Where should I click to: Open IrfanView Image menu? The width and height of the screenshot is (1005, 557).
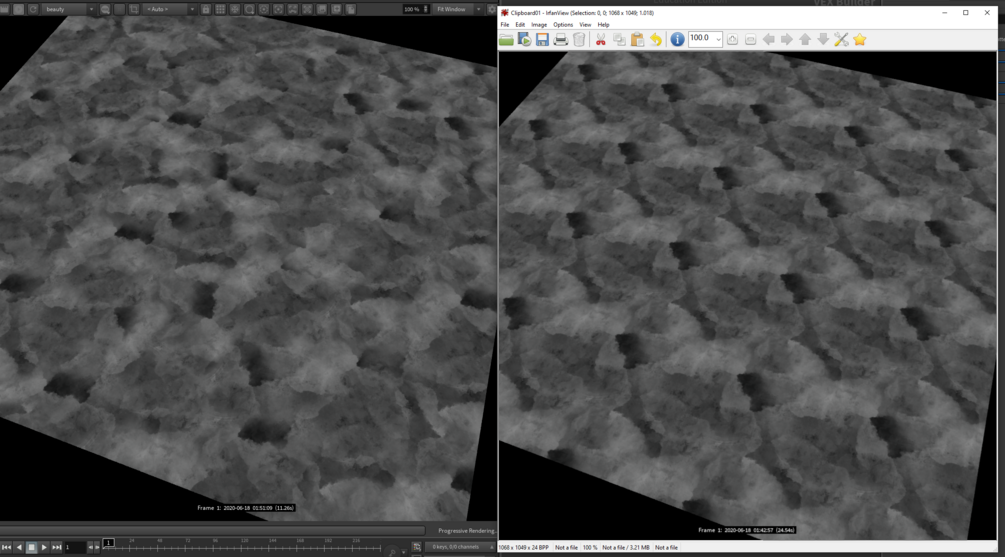tap(539, 25)
